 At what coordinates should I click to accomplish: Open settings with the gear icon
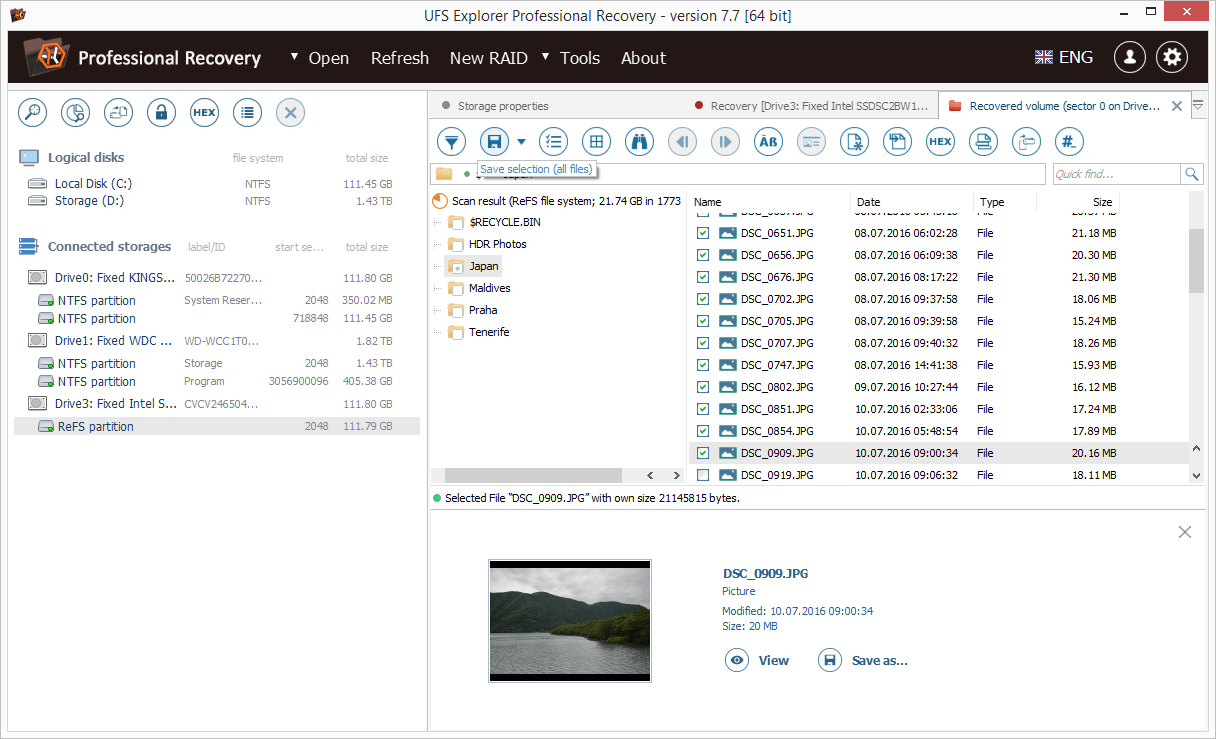[x=1172, y=57]
